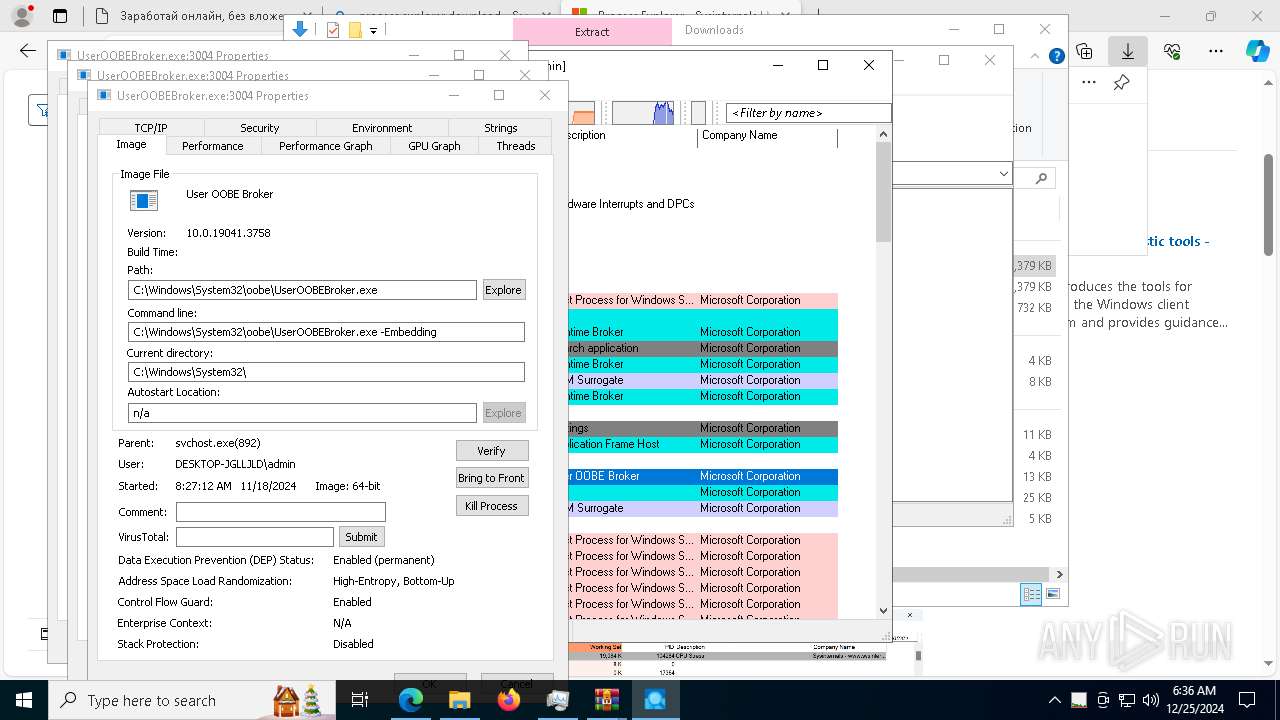
Task: Click the Bring to Front button
Action: pos(491,478)
